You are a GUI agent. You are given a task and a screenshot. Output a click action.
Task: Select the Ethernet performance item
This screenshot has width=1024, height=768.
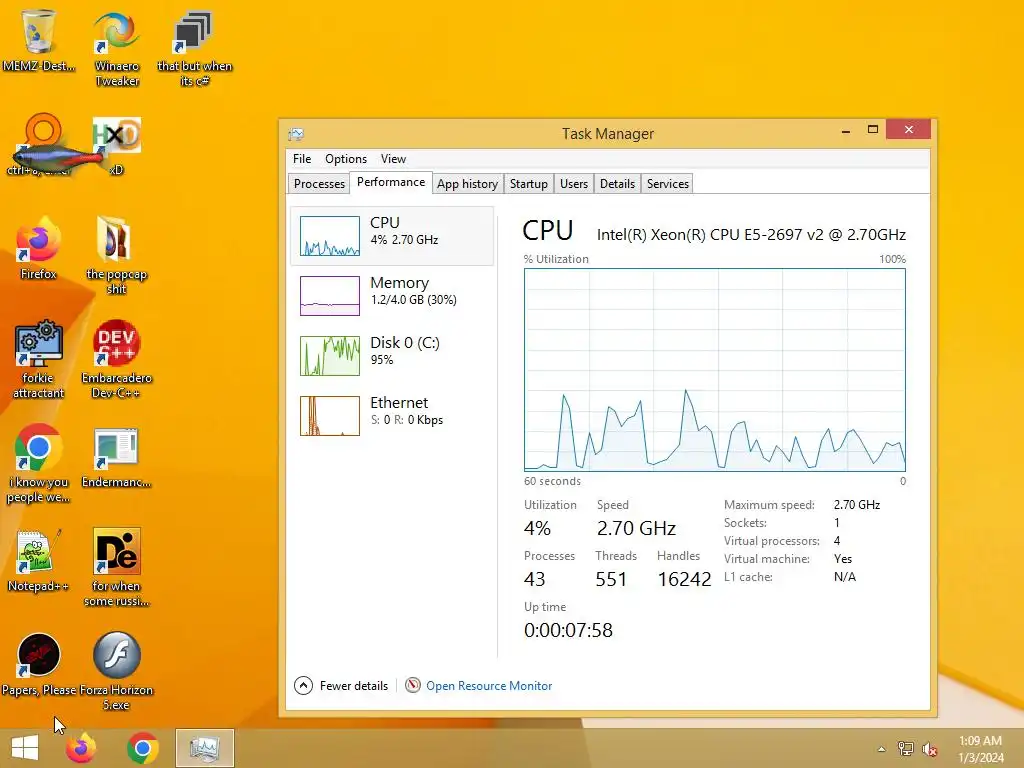(392, 415)
